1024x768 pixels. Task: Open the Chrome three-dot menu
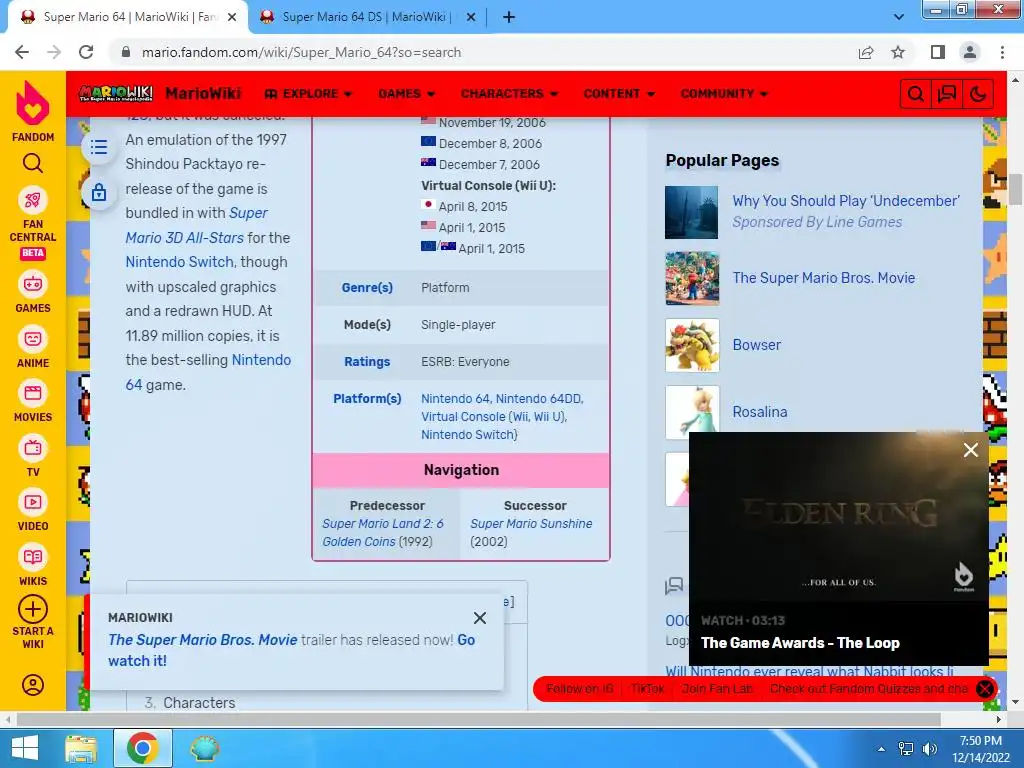tap(1002, 52)
